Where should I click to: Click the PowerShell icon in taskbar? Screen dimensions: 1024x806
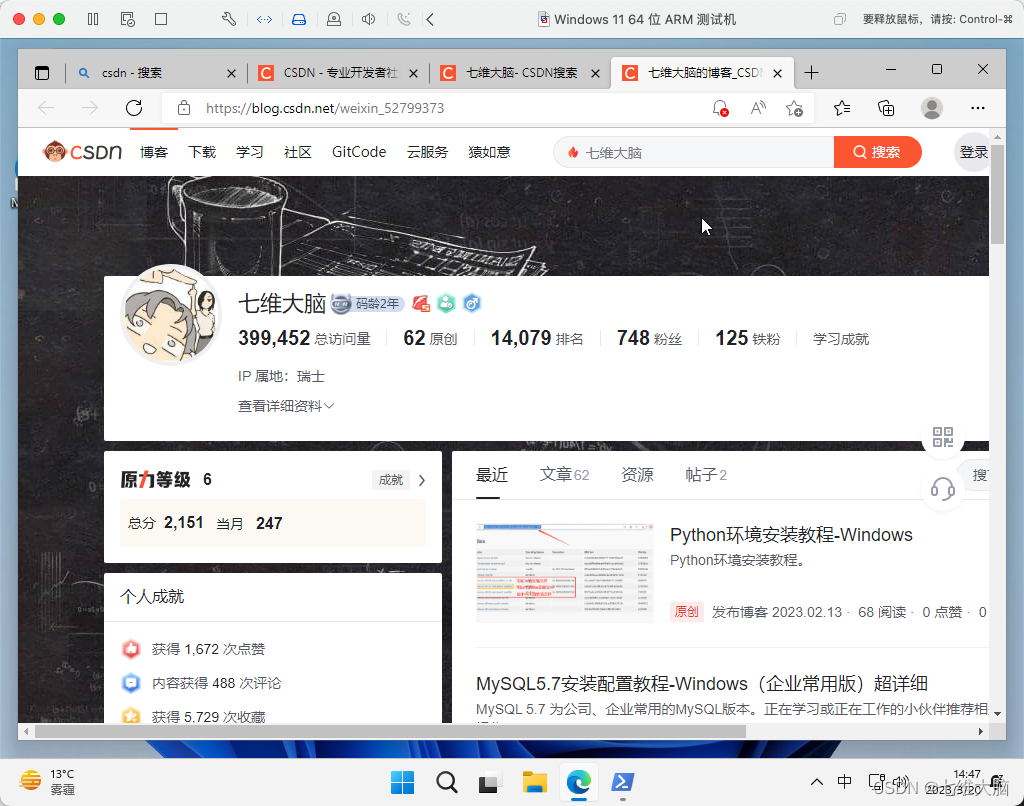click(622, 782)
